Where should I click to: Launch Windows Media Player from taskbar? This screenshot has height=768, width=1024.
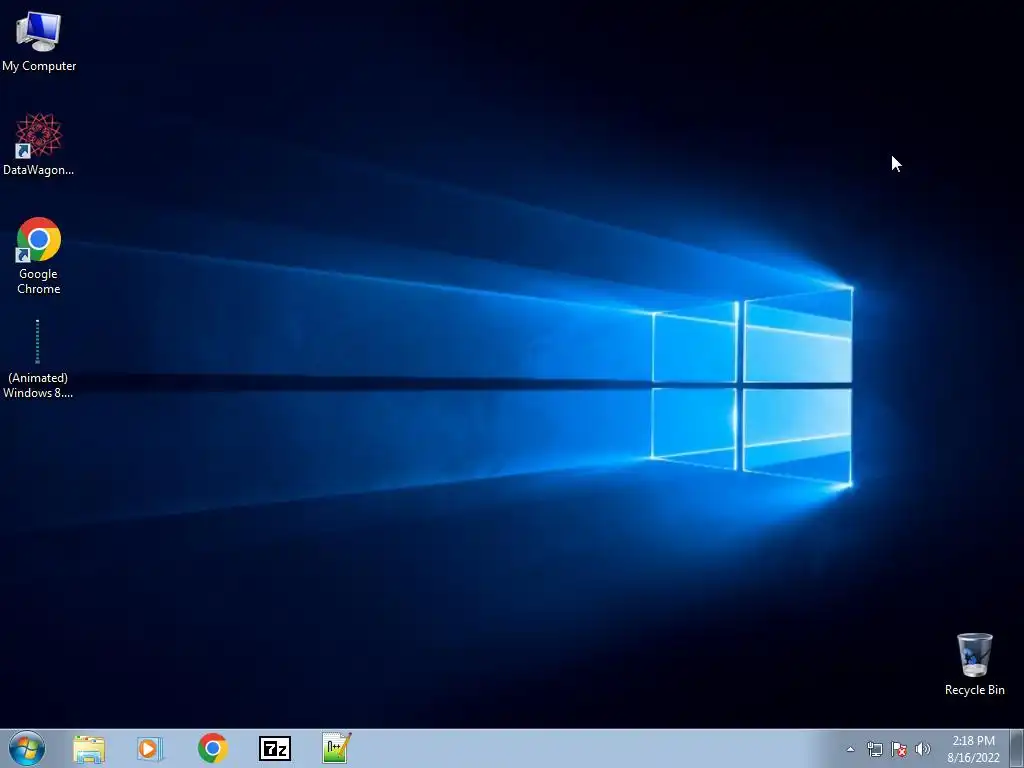[150, 749]
